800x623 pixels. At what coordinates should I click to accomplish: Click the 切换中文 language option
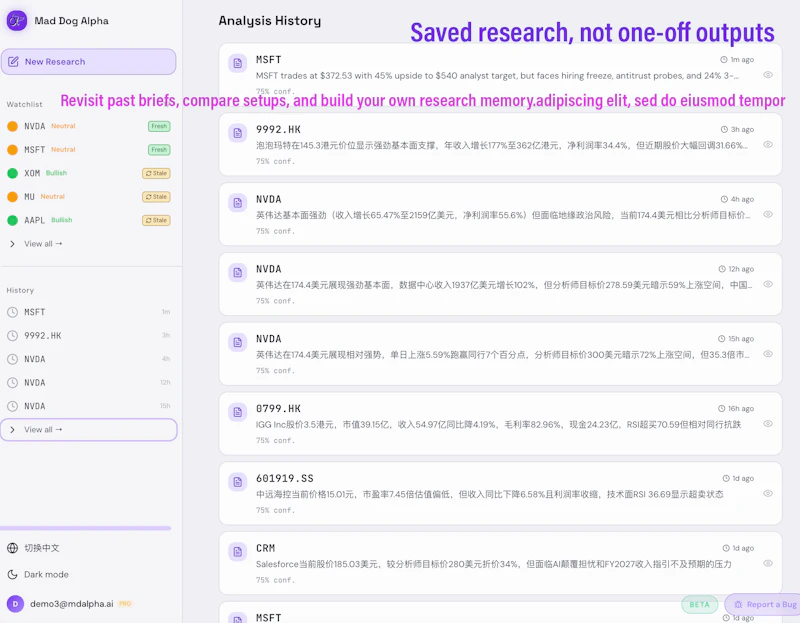[42, 547]
